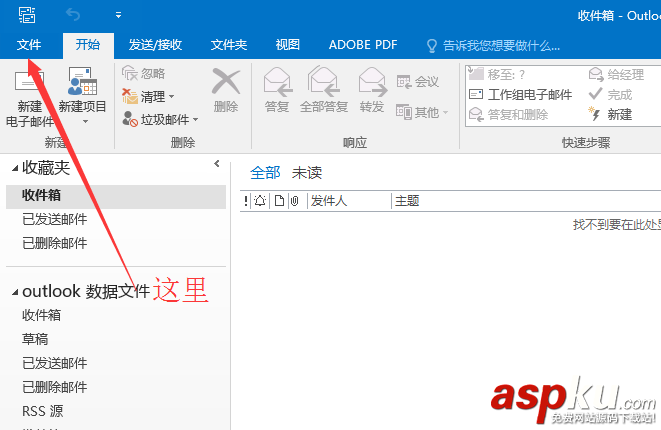This screenshot has height=430, width=661.
Task: Select the 新建 lightning quick step
Action: 610,114
